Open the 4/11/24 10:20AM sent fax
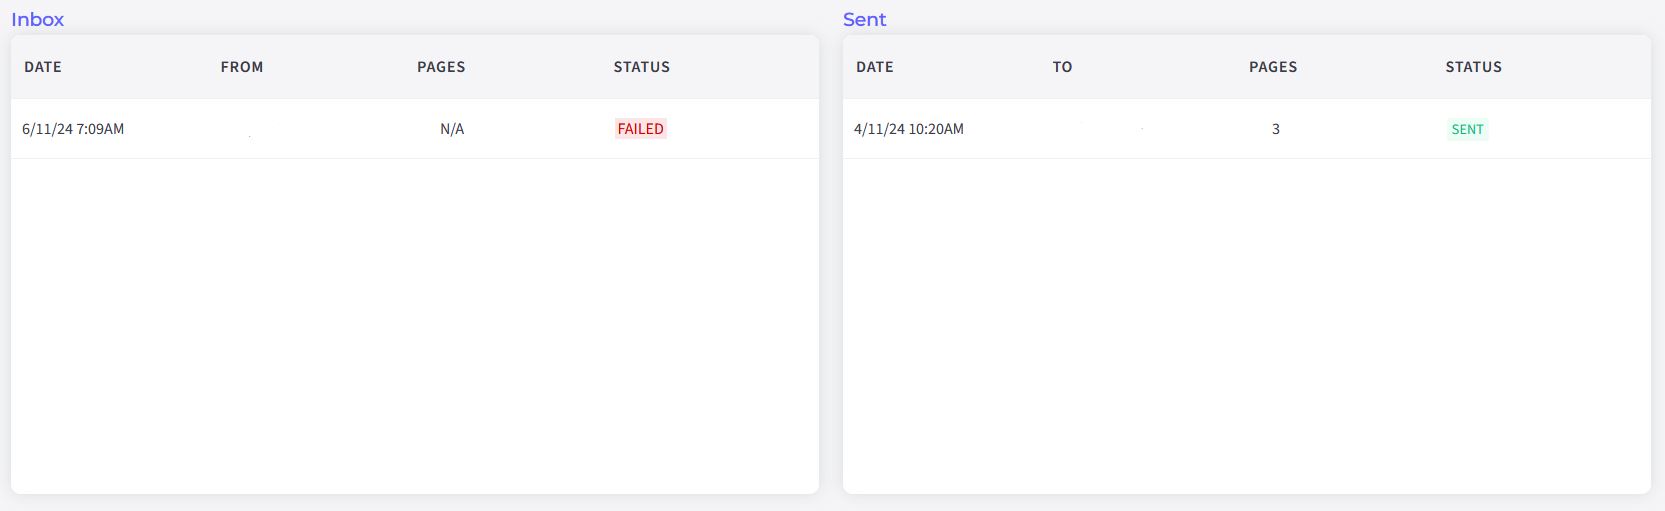The width and height of the screenshot is (1665, 511). coord(909,129)
